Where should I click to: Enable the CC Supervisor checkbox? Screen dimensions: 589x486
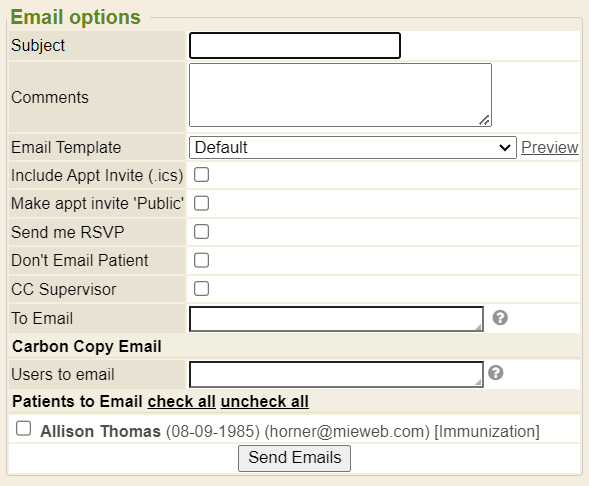(x=201, y=289)
